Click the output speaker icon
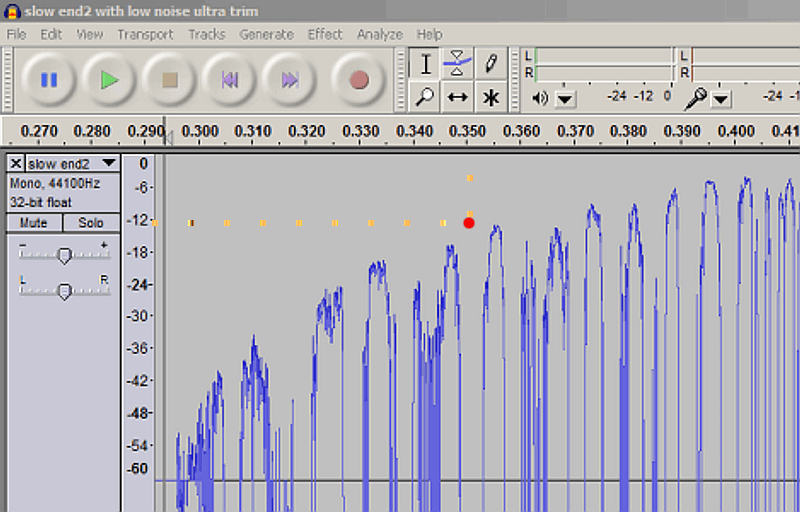 (540, 98)
